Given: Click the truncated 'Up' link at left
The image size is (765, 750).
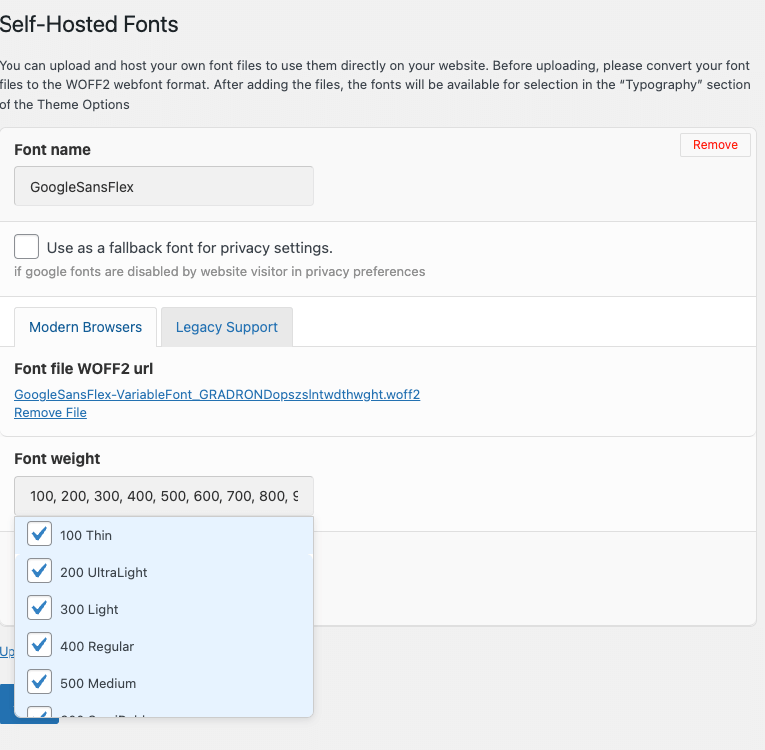Looking at the screenshot, I should [x=6, y=651].
